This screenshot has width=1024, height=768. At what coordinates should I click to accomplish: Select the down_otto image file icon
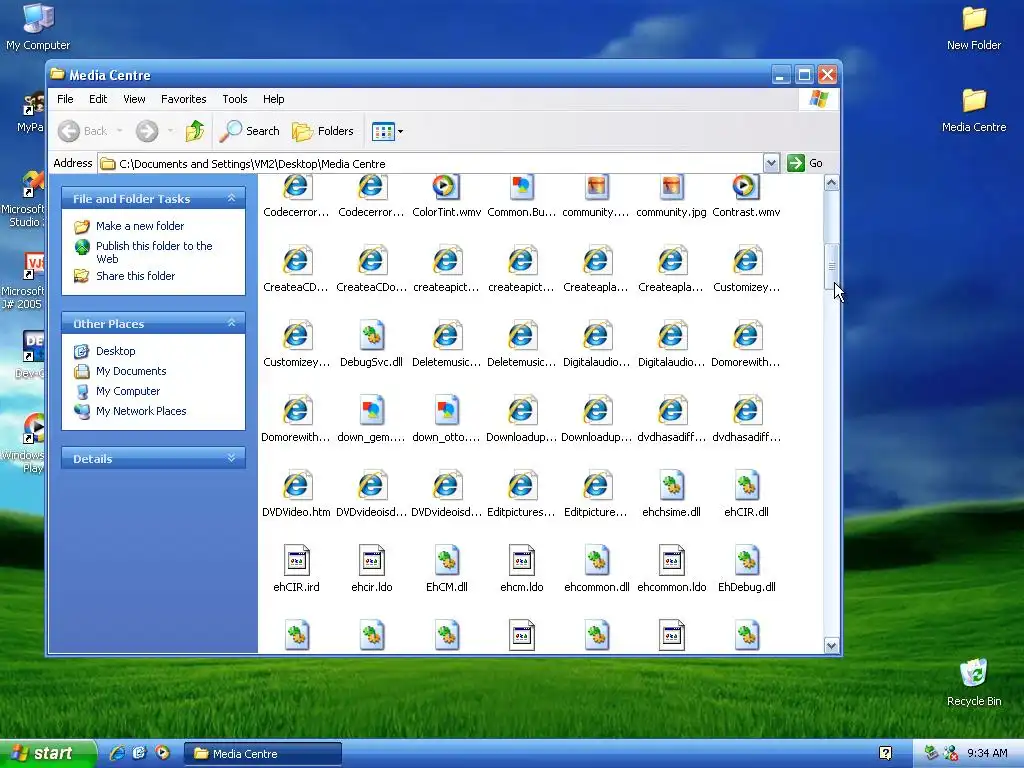(446, 411)
